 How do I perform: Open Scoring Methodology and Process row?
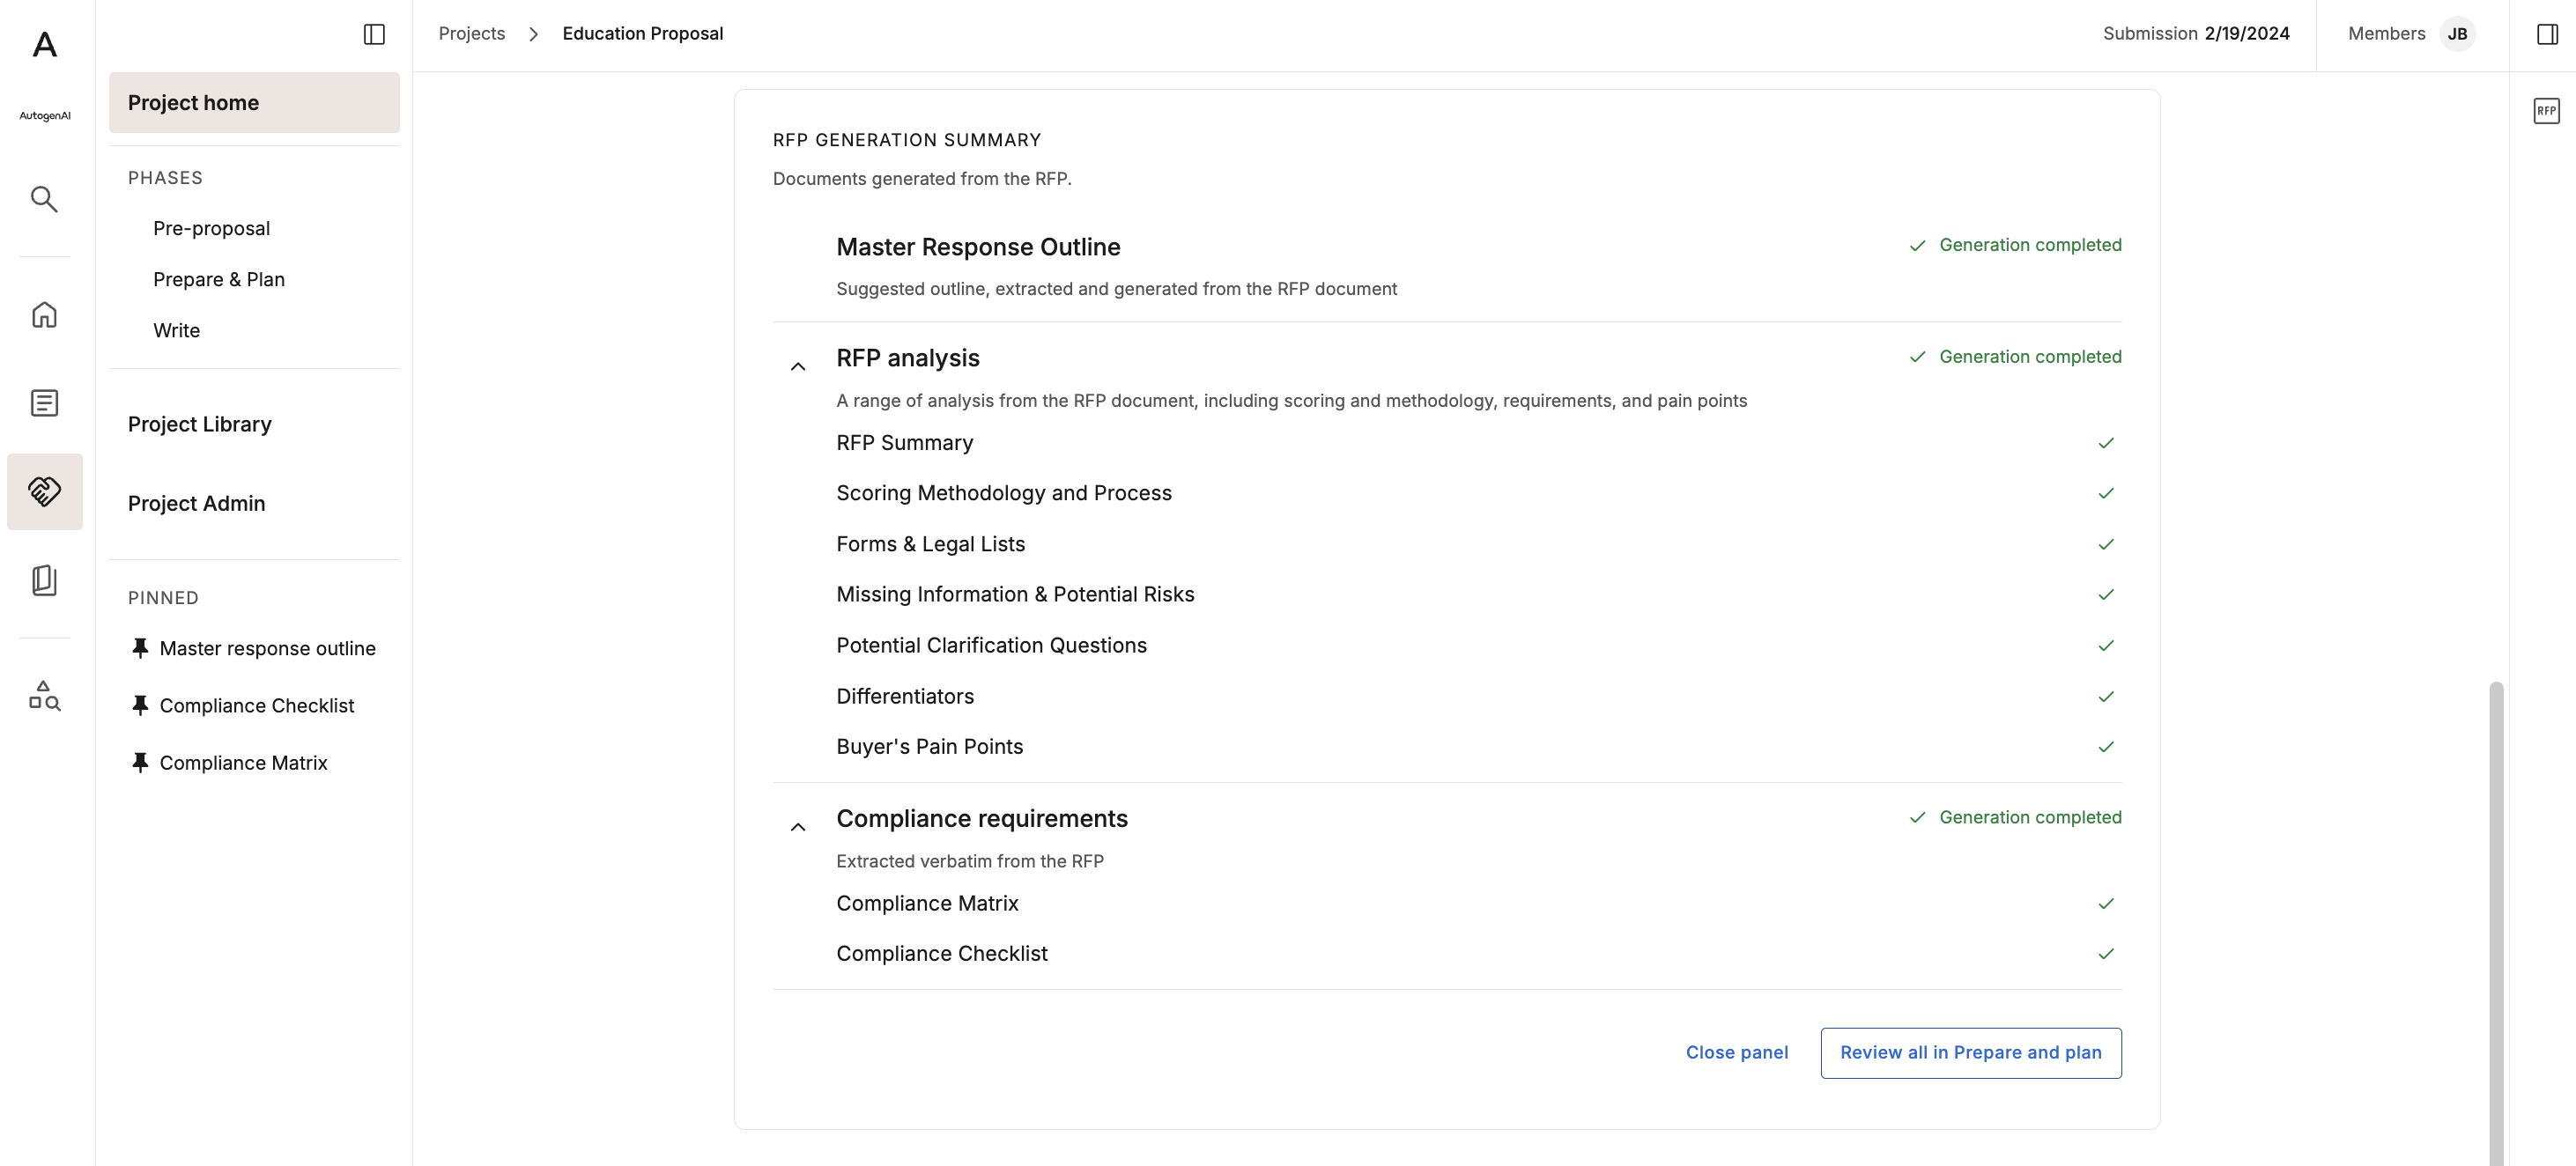coord(1478,492)
